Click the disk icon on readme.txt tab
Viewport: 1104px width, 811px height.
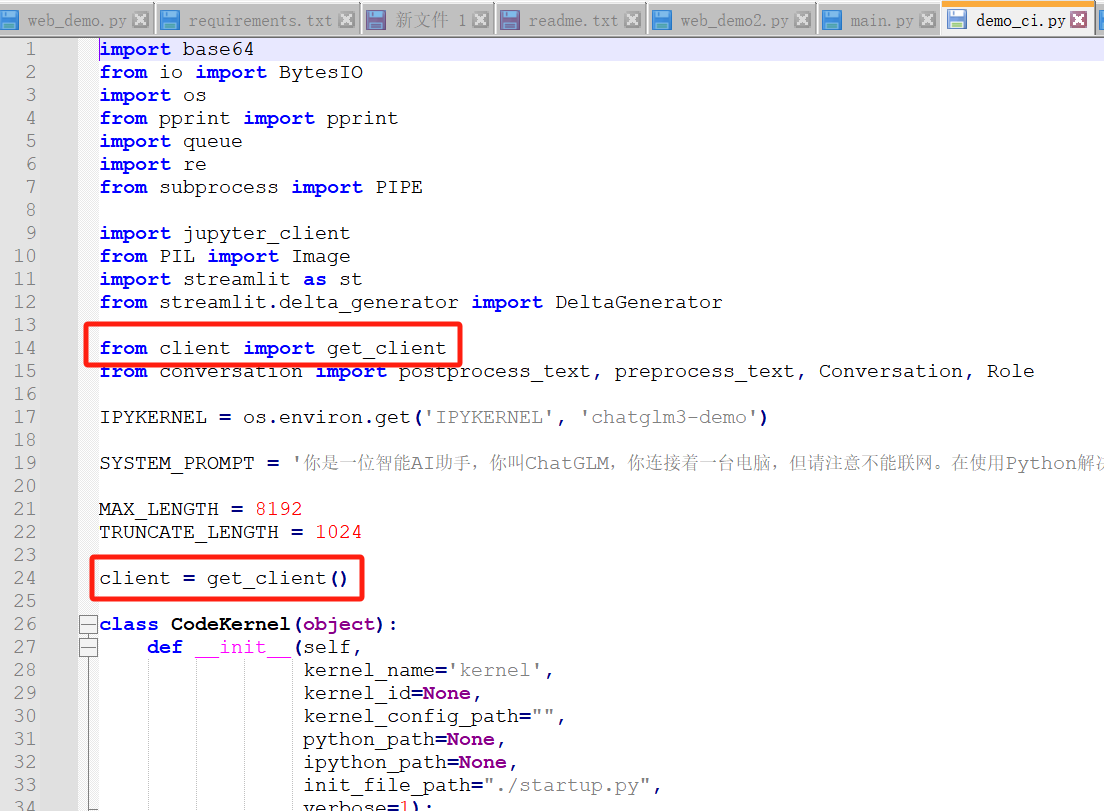(510, 20)
